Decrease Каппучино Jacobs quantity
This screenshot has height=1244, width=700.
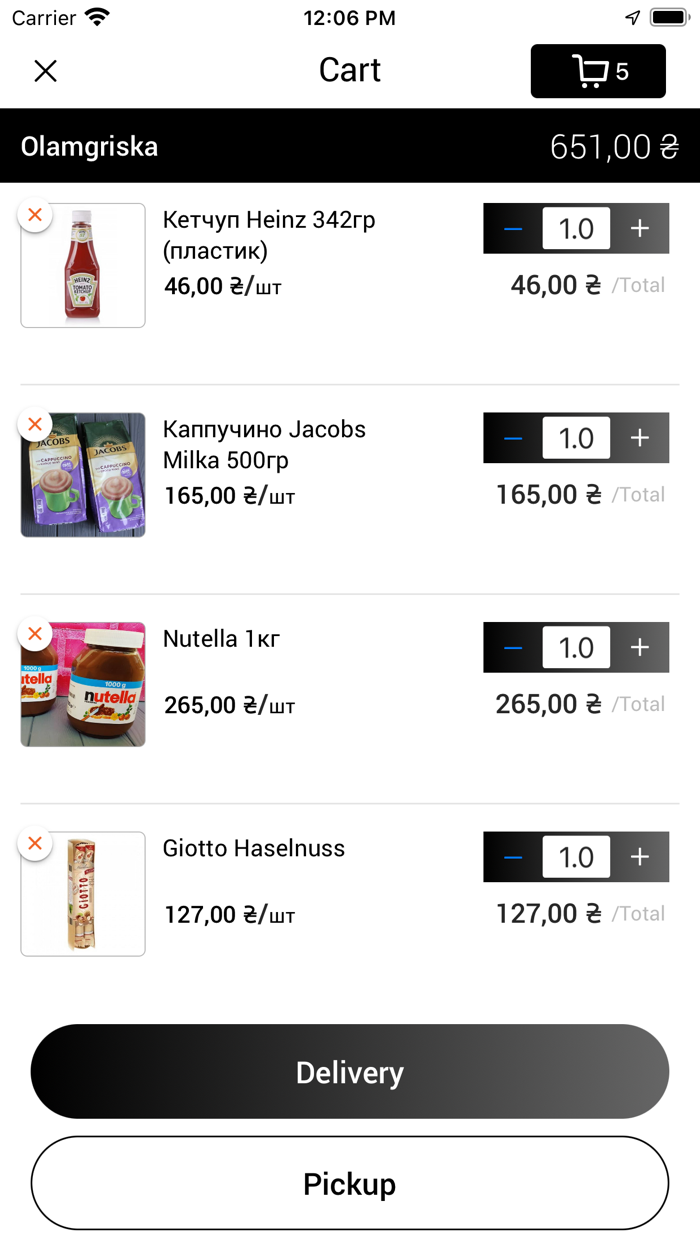tap(513, 438)
